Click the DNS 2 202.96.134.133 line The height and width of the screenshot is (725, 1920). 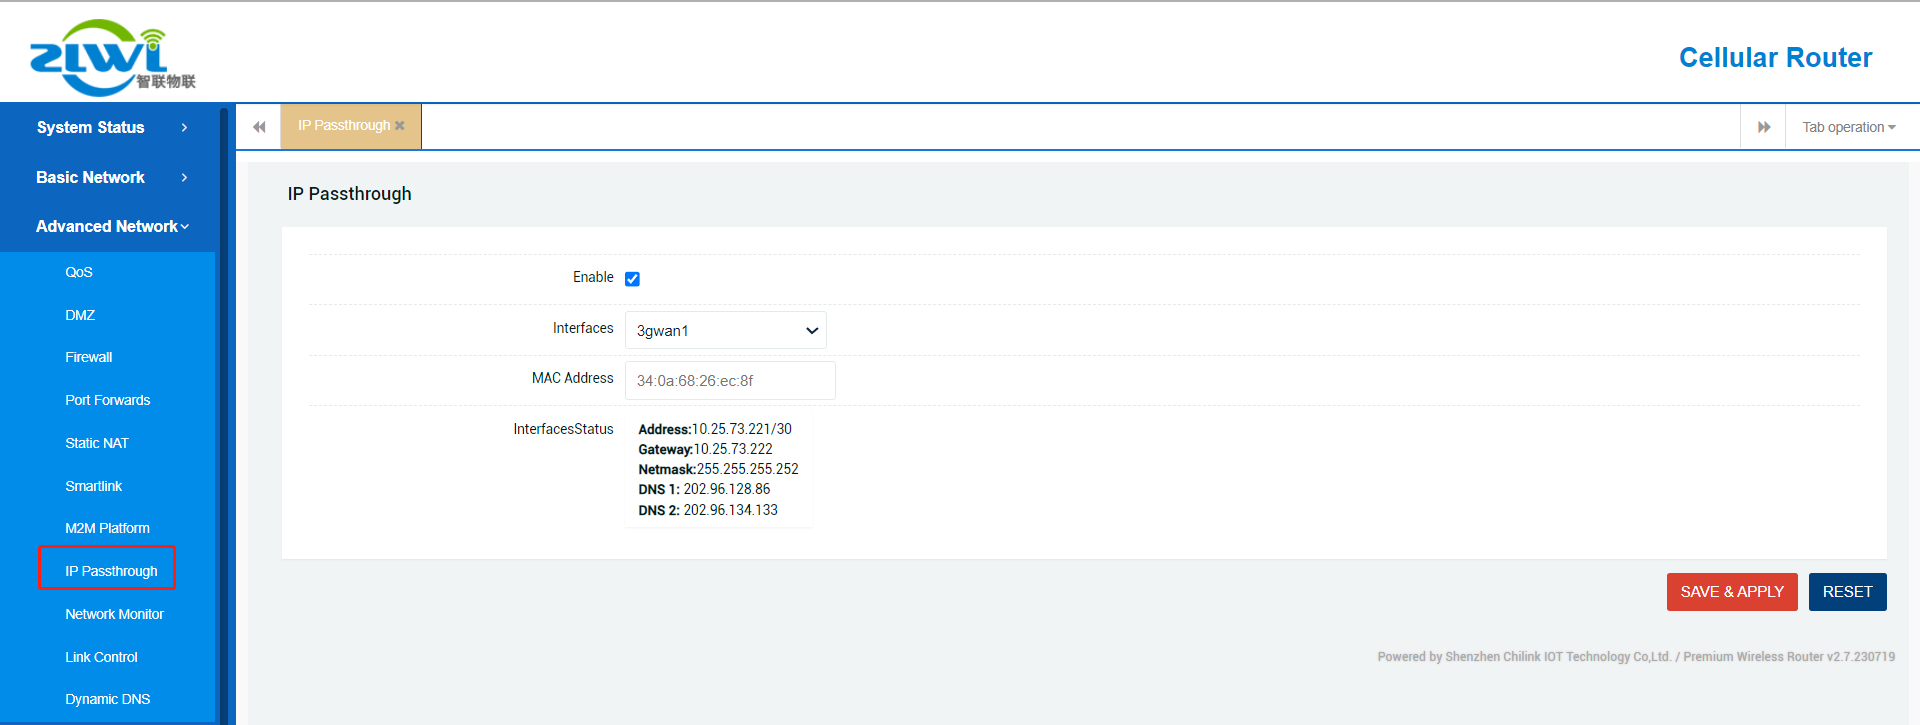point(708,510)
